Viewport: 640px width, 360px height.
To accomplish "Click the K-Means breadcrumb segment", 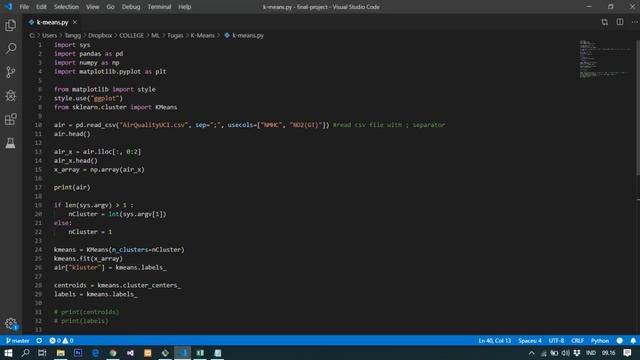I will click(202, 36).
